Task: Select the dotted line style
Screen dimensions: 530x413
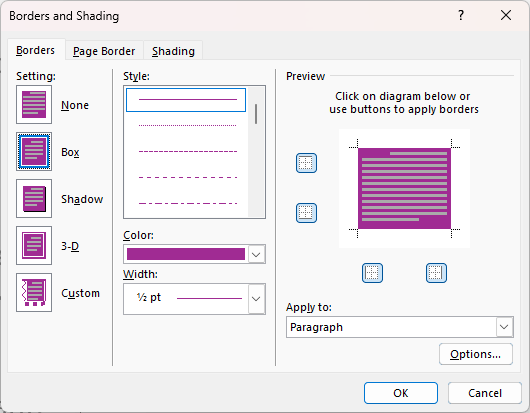Action: point(188,125)
